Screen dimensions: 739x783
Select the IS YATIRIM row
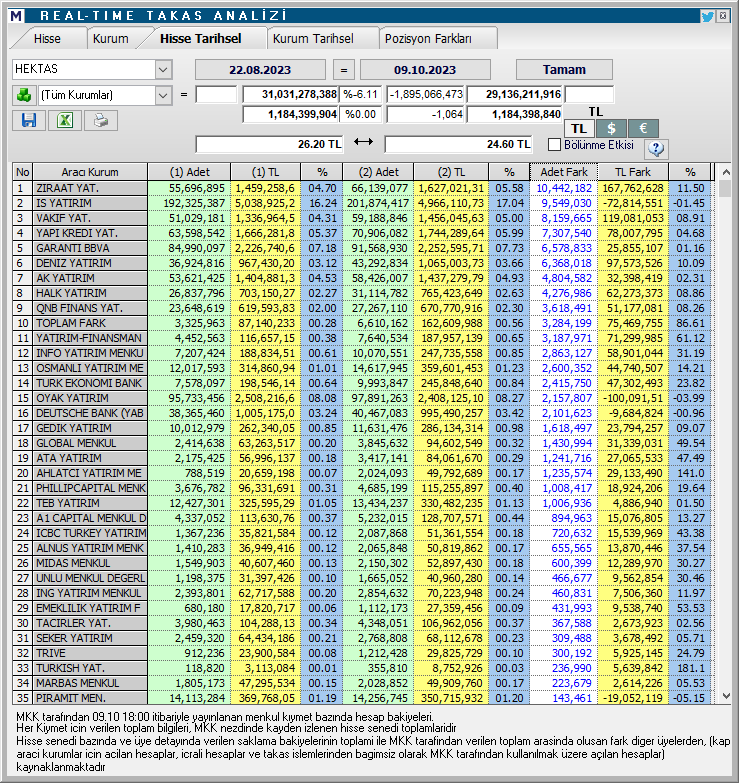pyautogui.click(x=363, y=203)
